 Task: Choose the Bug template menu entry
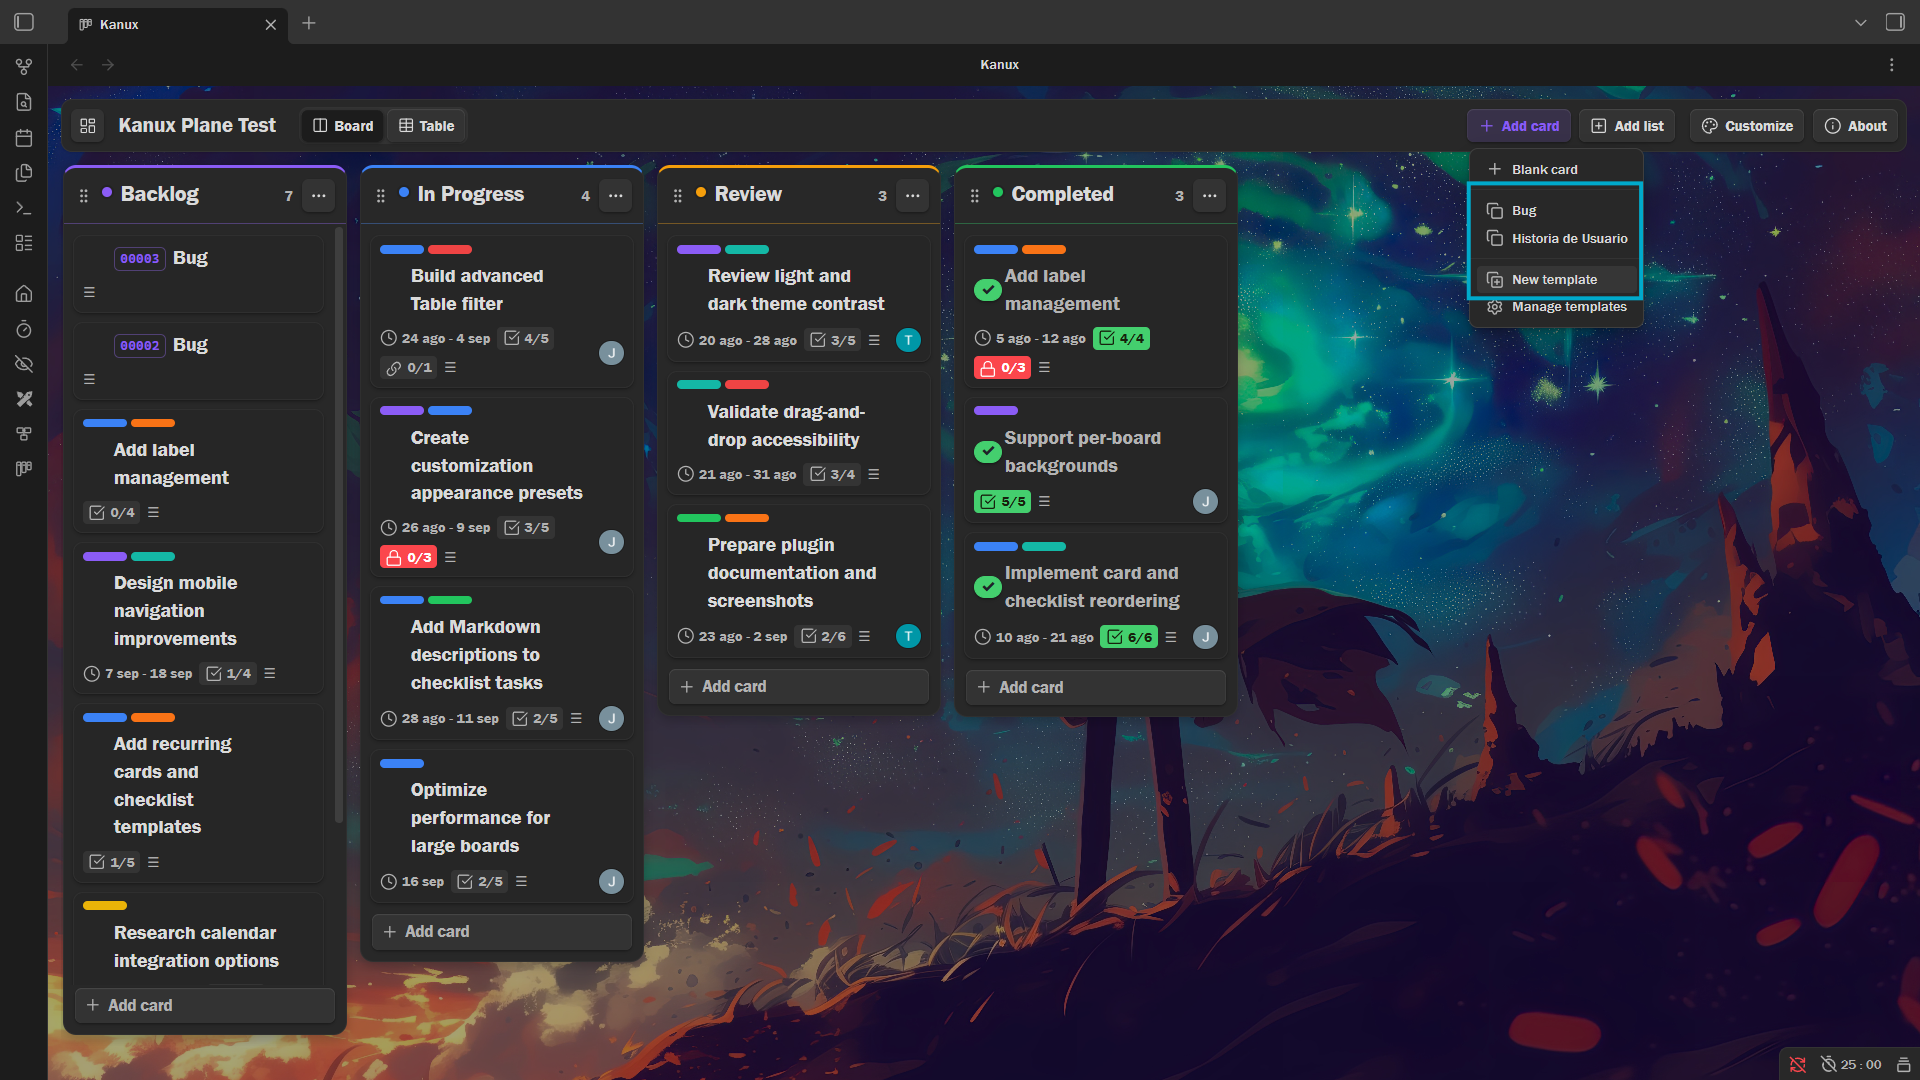point(1555,211)
